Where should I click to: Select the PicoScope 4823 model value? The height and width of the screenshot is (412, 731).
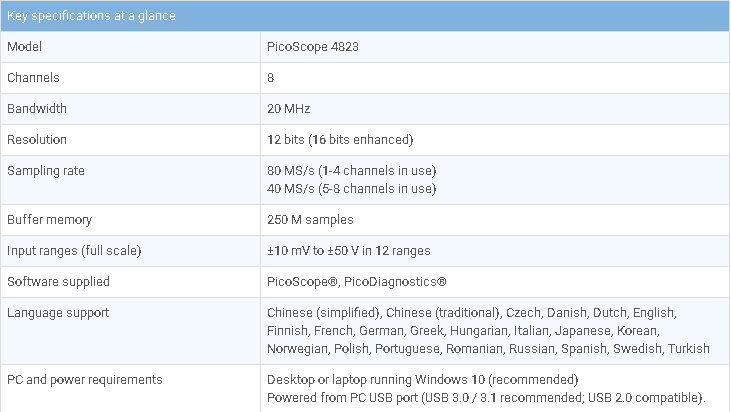pyautogui.click(x=312, y=47)
